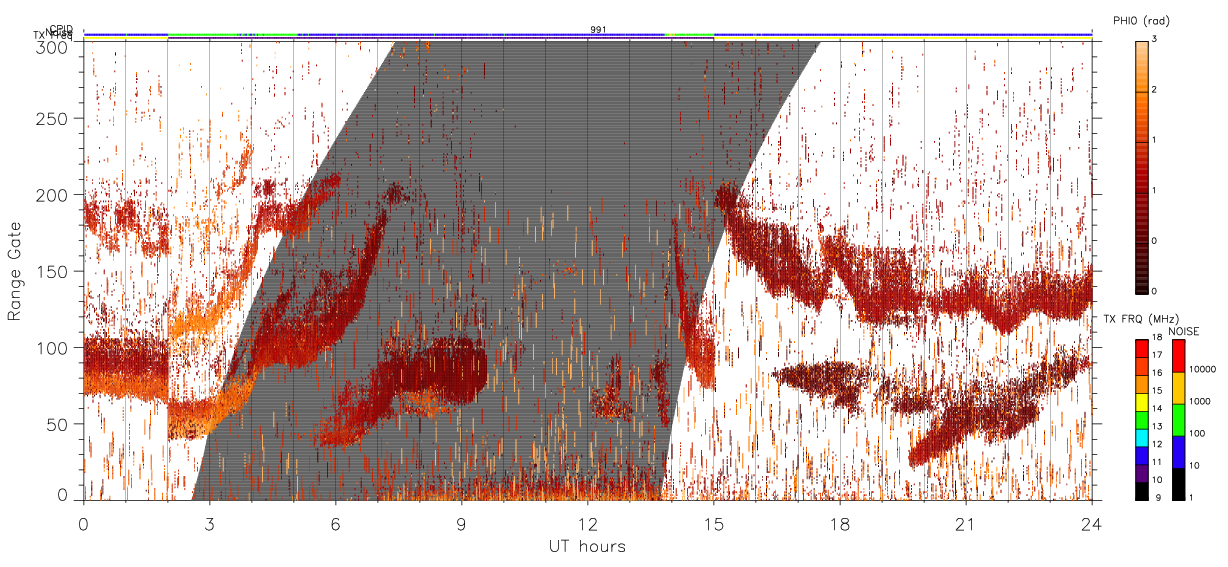Click tick label '21' on the UT hours axis
Image resolution: width=1228 pixels, height=567 pixels.
pos(965,523)
